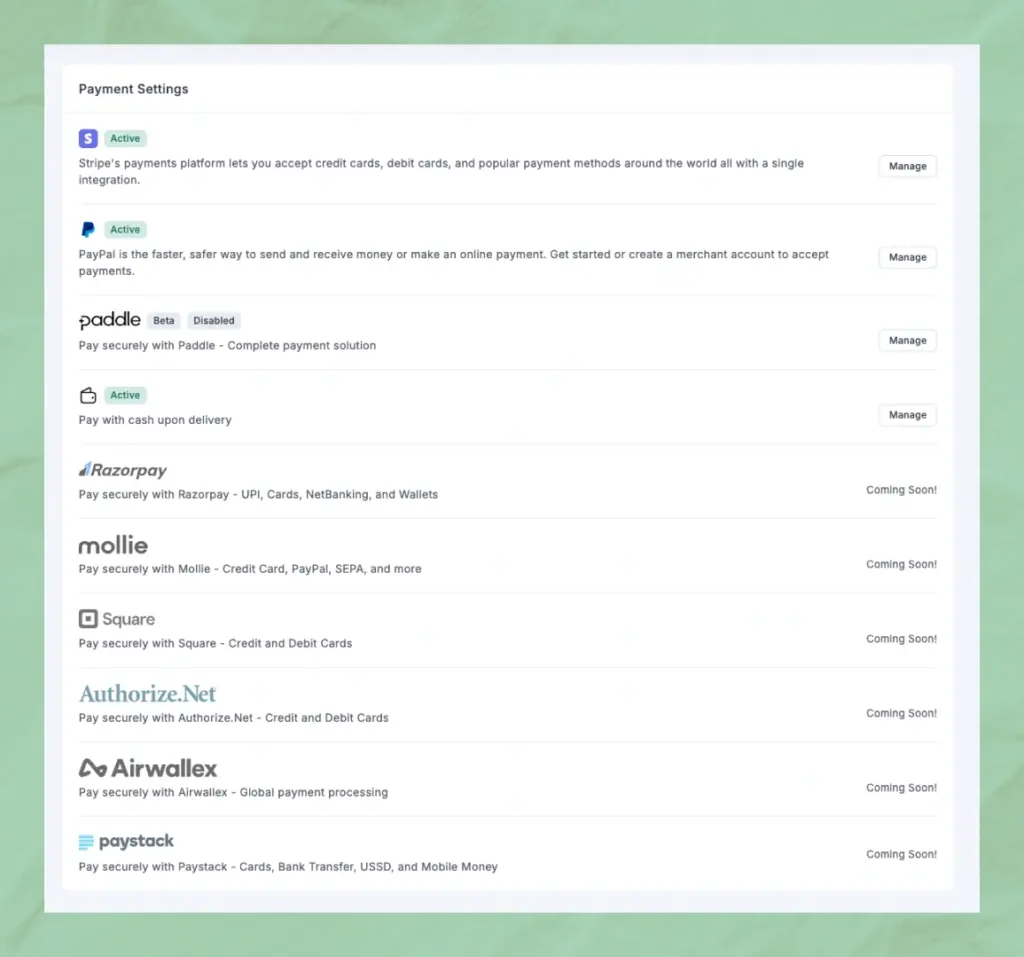Click the Square logo
Screen dimensions: 1024x957
click(117, 619)
